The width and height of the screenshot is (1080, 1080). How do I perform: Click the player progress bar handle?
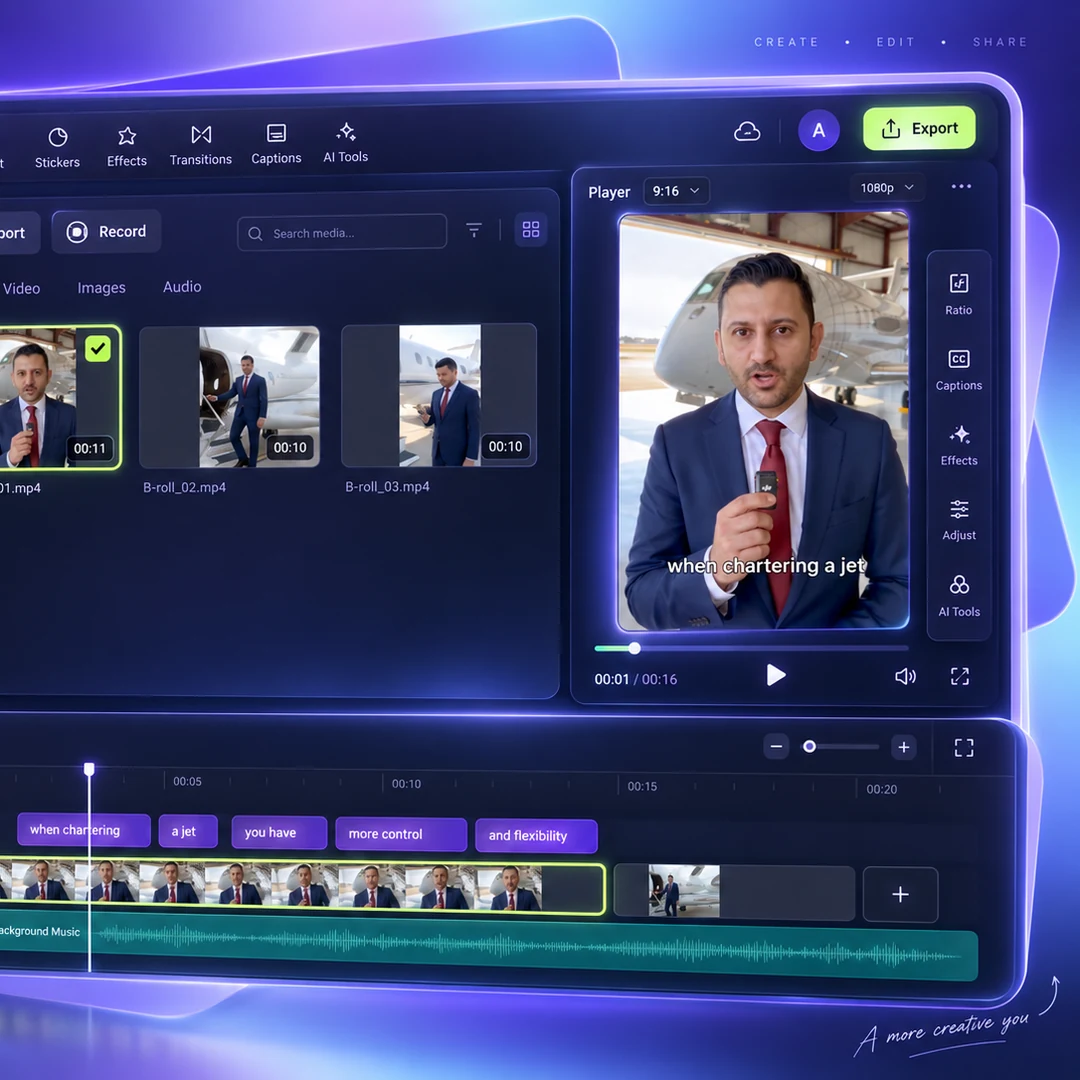click(x=634, y=648)
